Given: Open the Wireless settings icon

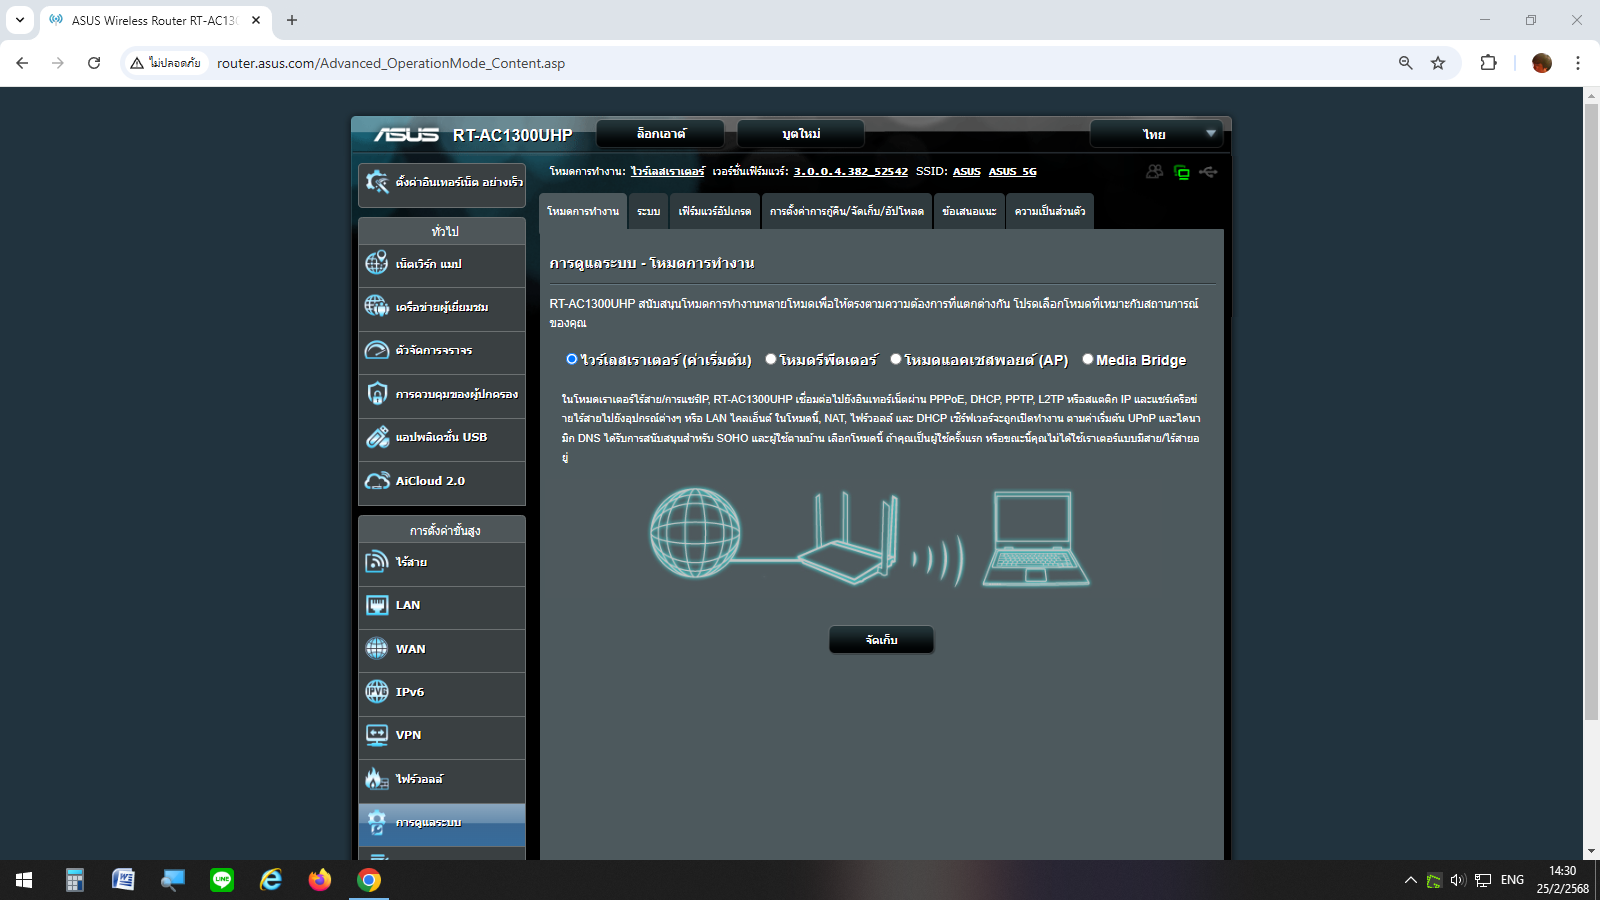Looking at the screenshot, I should tap(377, 562).
